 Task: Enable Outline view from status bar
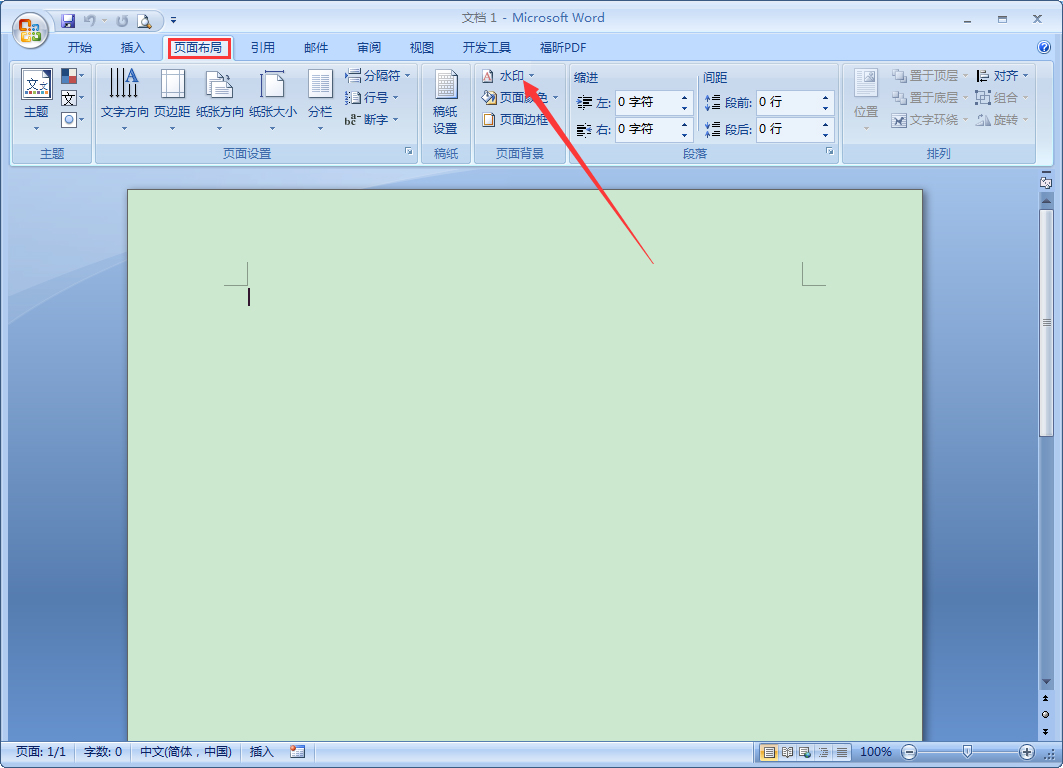click(821, 751)
